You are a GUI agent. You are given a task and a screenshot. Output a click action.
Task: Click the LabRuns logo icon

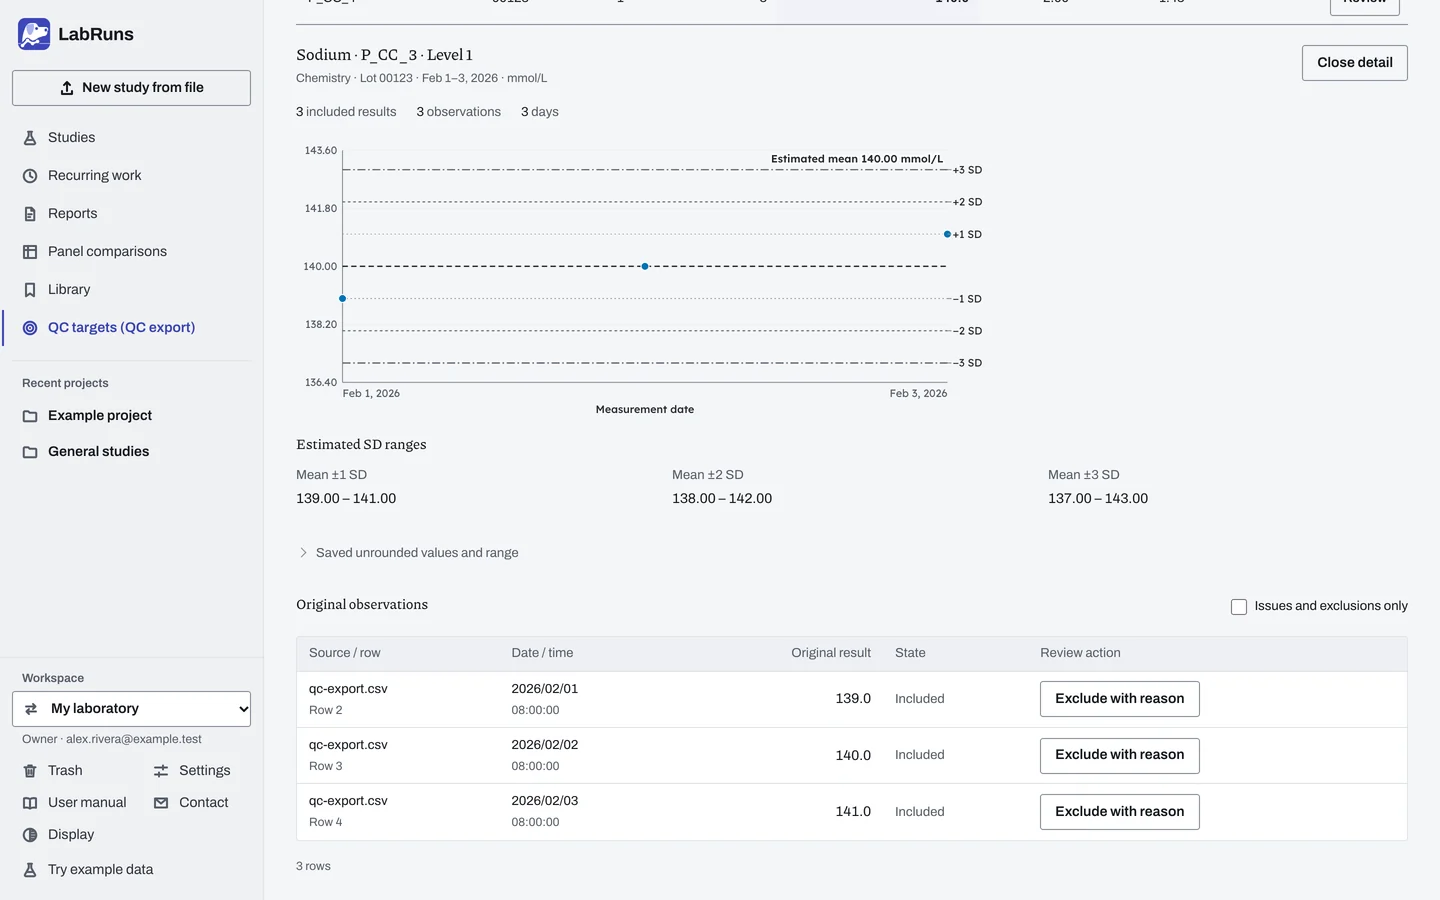pos(34,34)
